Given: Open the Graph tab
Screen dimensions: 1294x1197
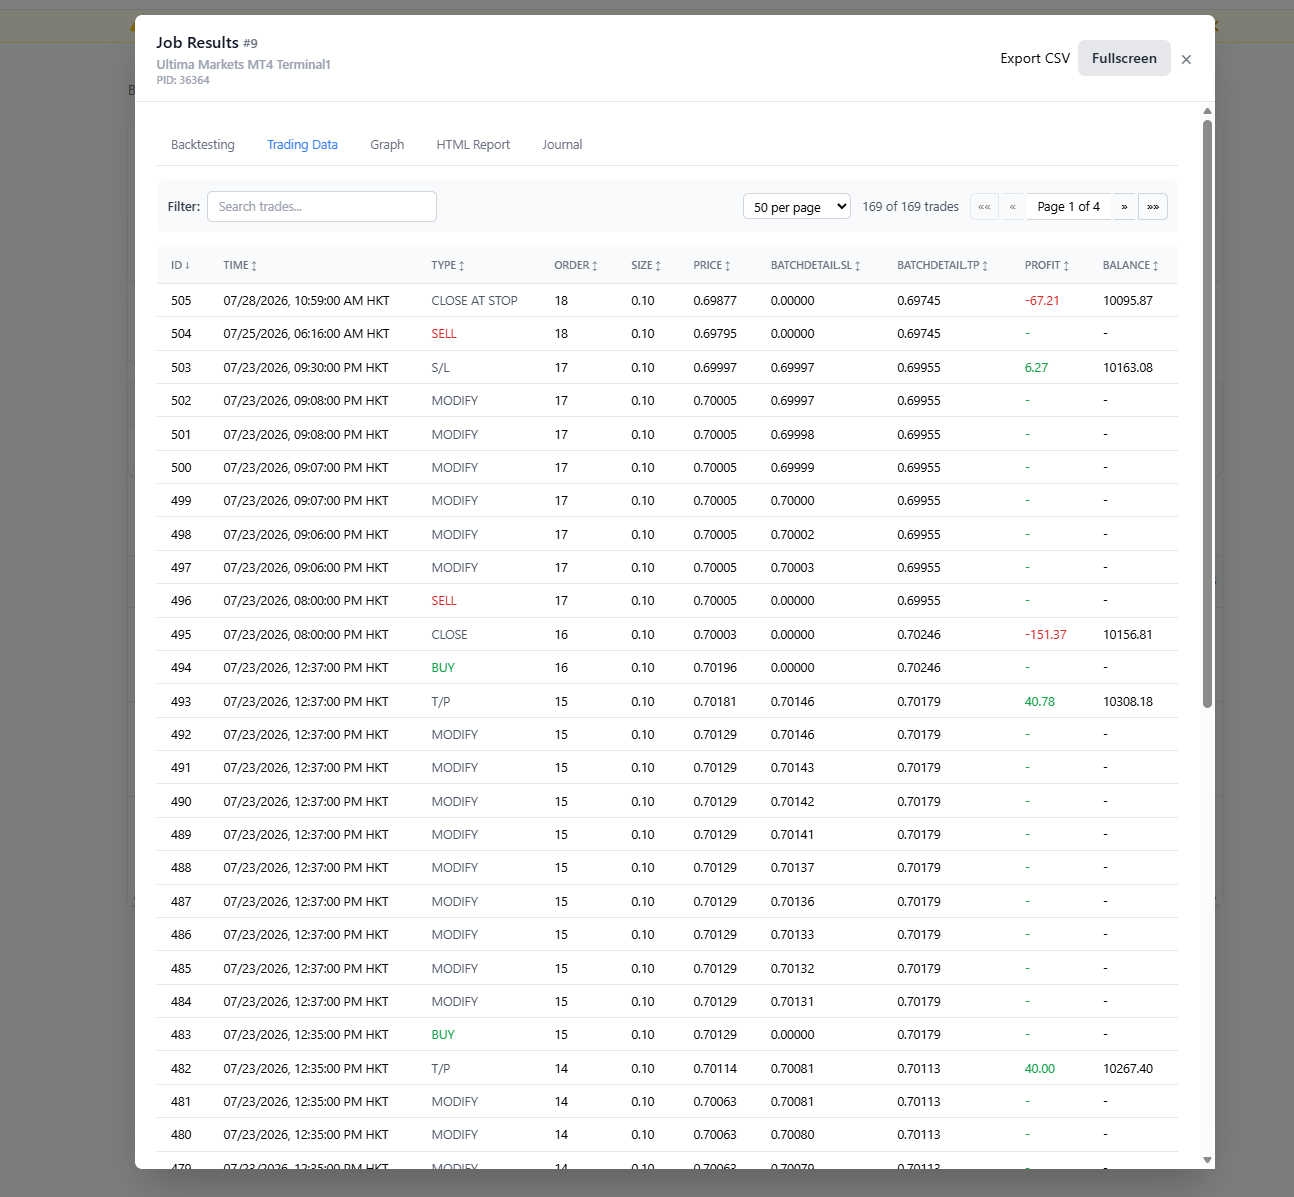Looking at the screenshot, I should tap(387, 145).
